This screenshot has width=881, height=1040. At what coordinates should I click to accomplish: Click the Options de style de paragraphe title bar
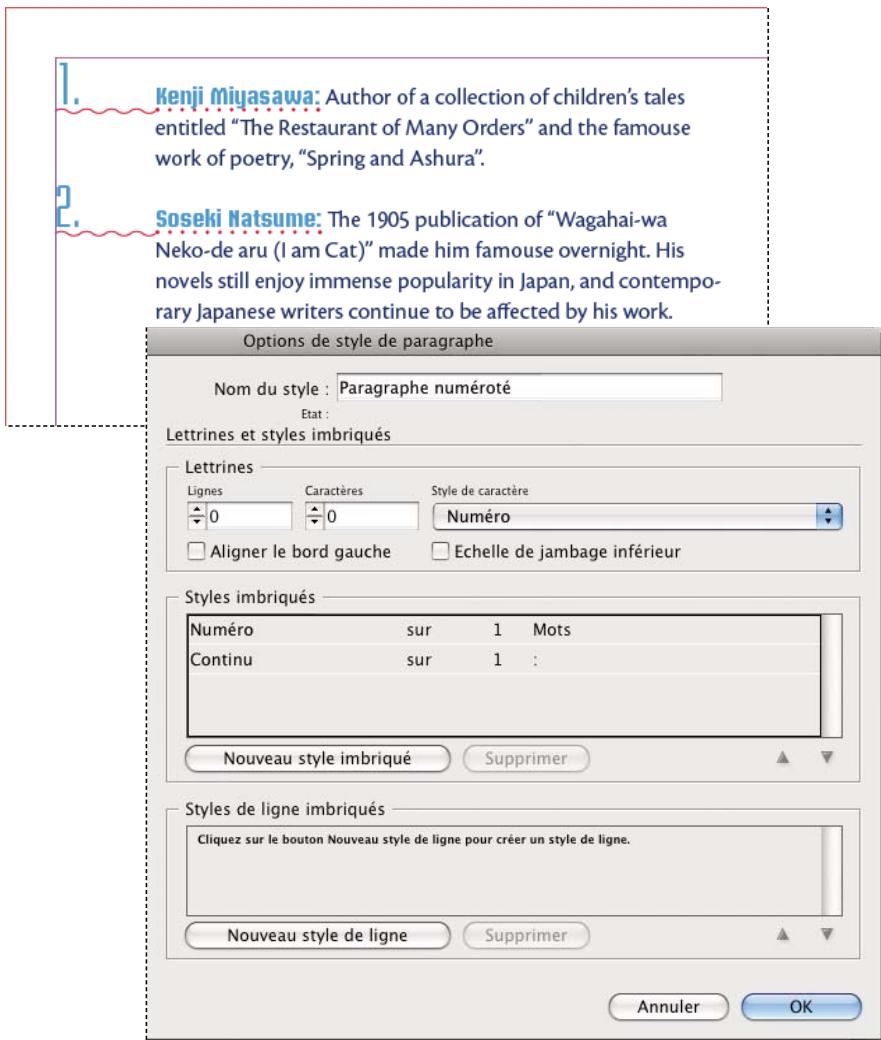(513, 341)
